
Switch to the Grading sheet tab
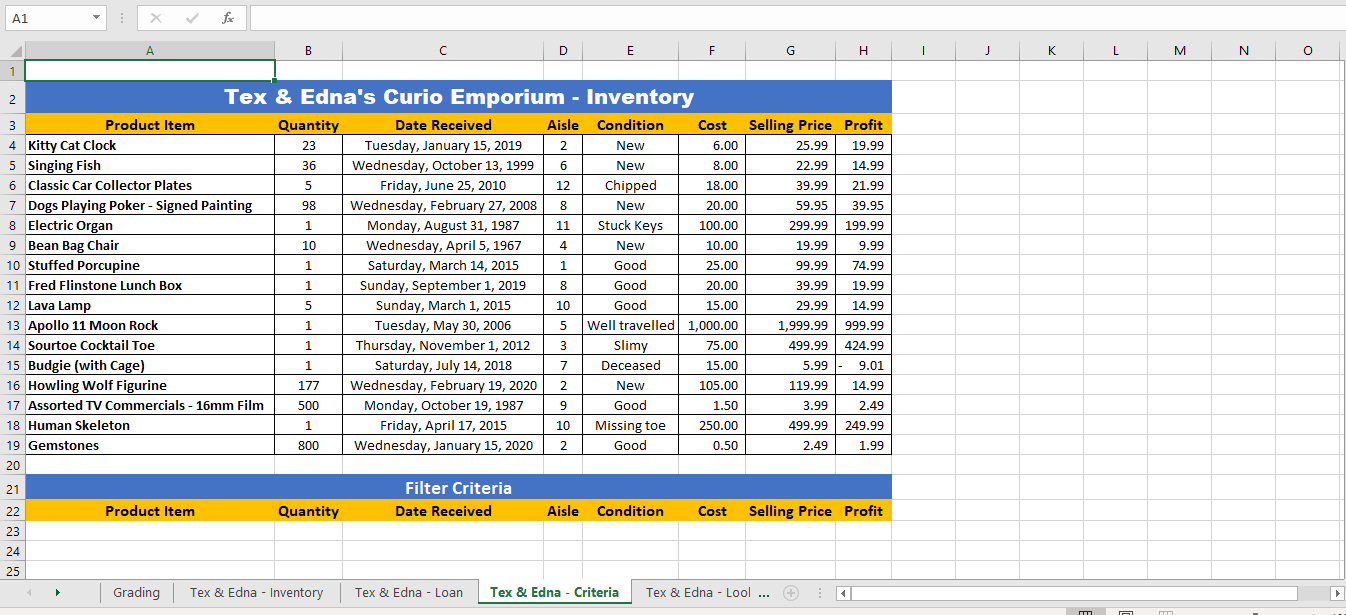coord(136,592)
